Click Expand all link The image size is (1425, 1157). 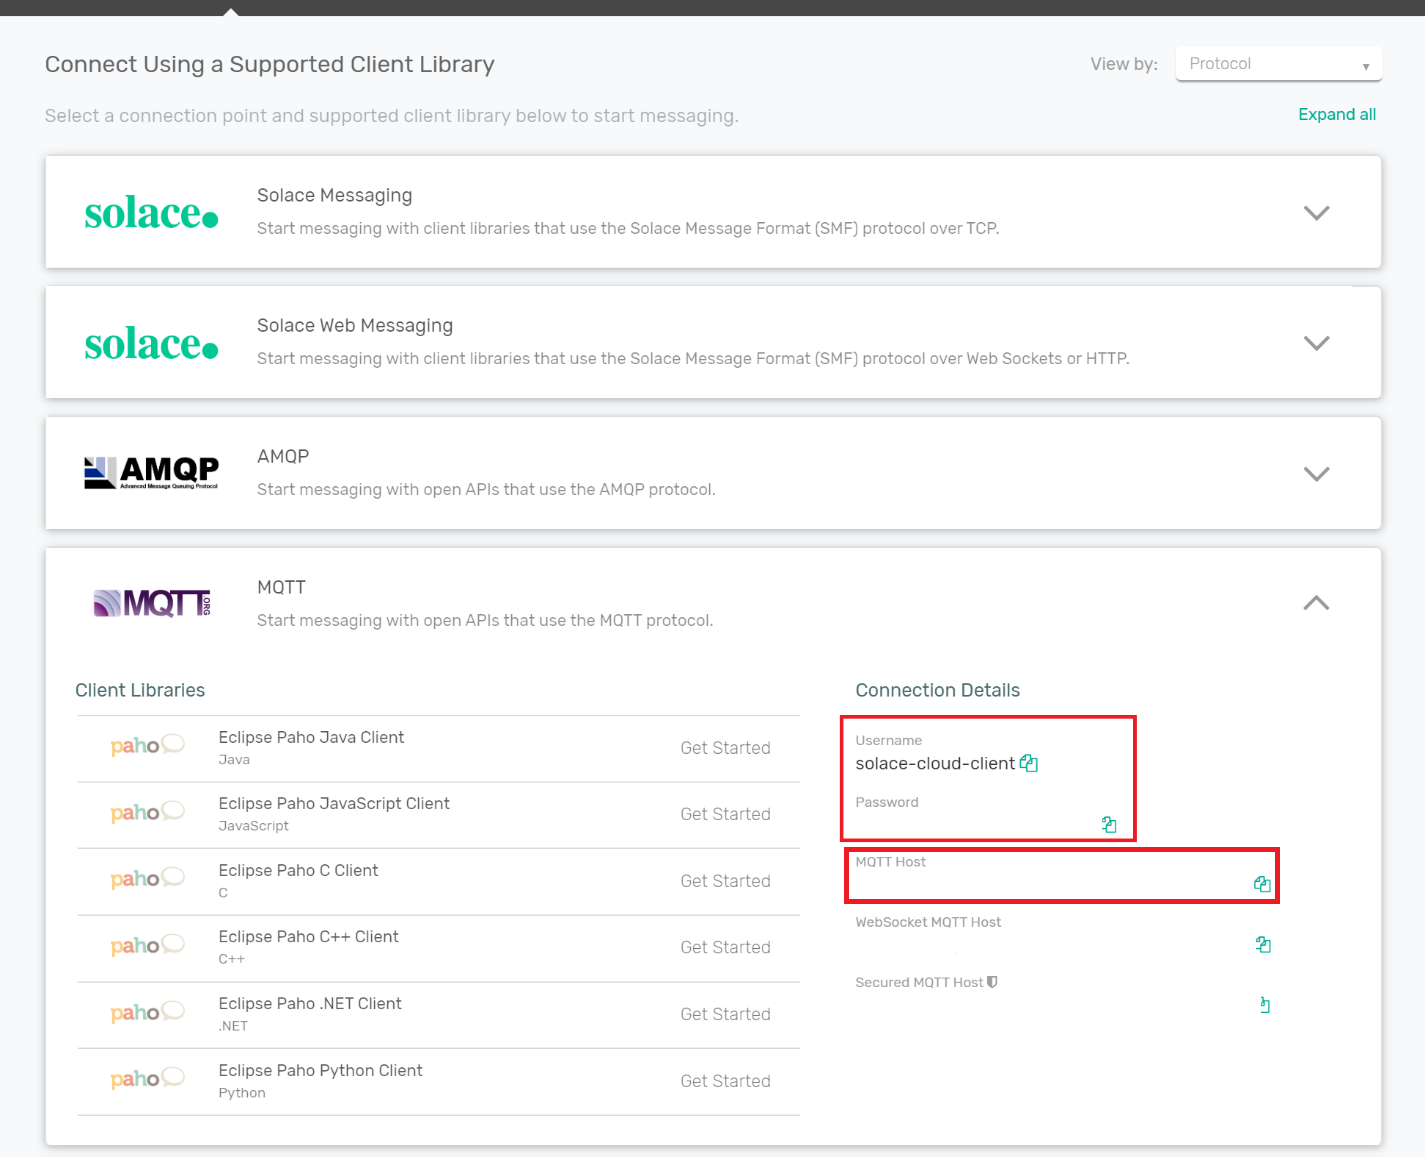click(1337, 114)
